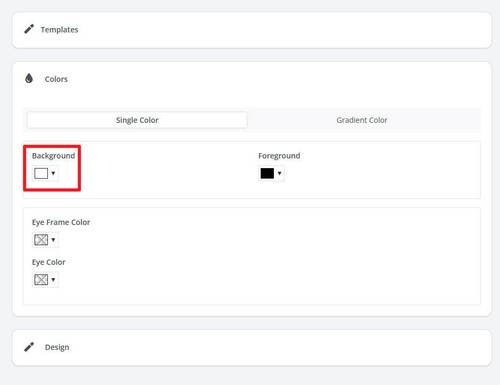Open the Eye Color dropdown arrow
The width and height of the screenshot is (500, 385).
click(53, 280)
